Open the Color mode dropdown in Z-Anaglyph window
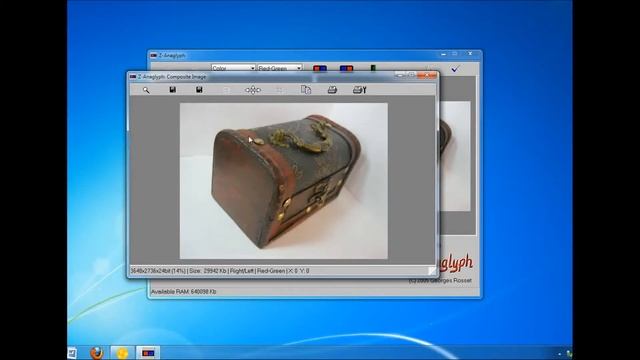640x360 pixels. [x=233, y=68]
